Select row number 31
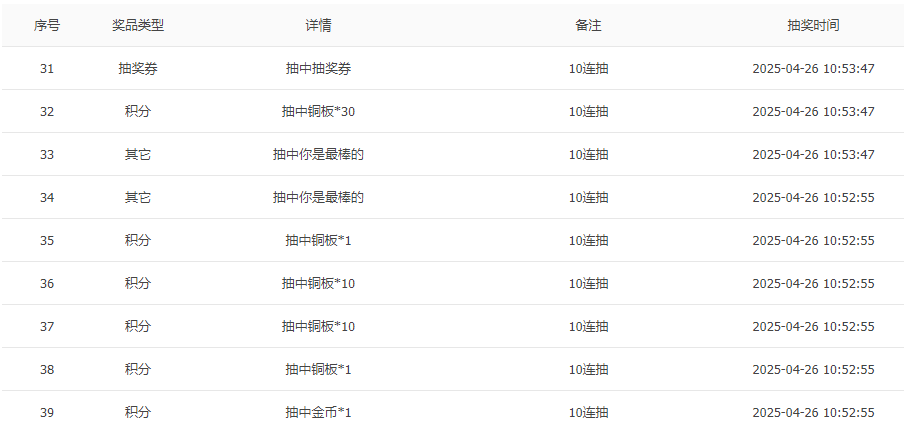The image size is (906, 432). 47,69
